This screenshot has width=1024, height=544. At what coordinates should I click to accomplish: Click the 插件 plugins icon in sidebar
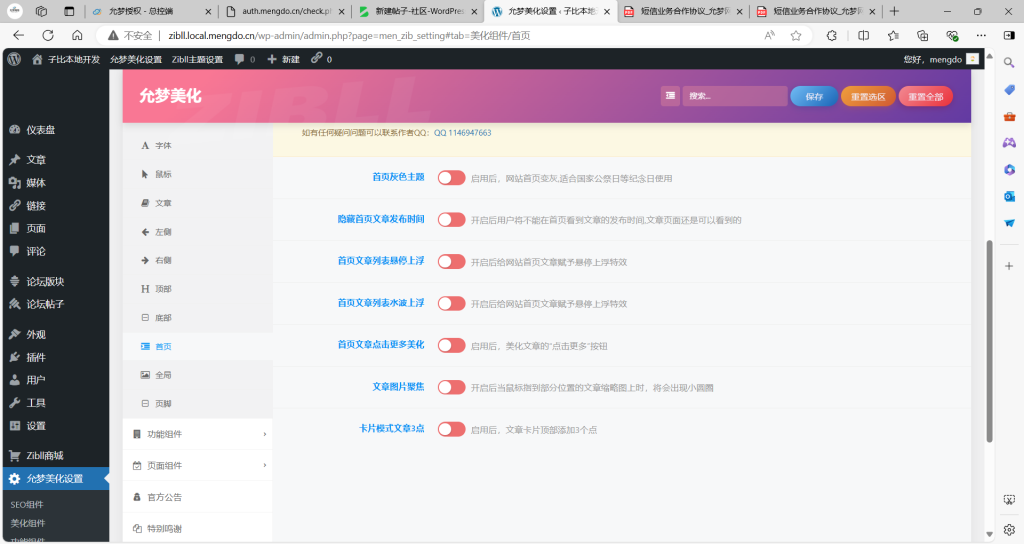(14, 357)
